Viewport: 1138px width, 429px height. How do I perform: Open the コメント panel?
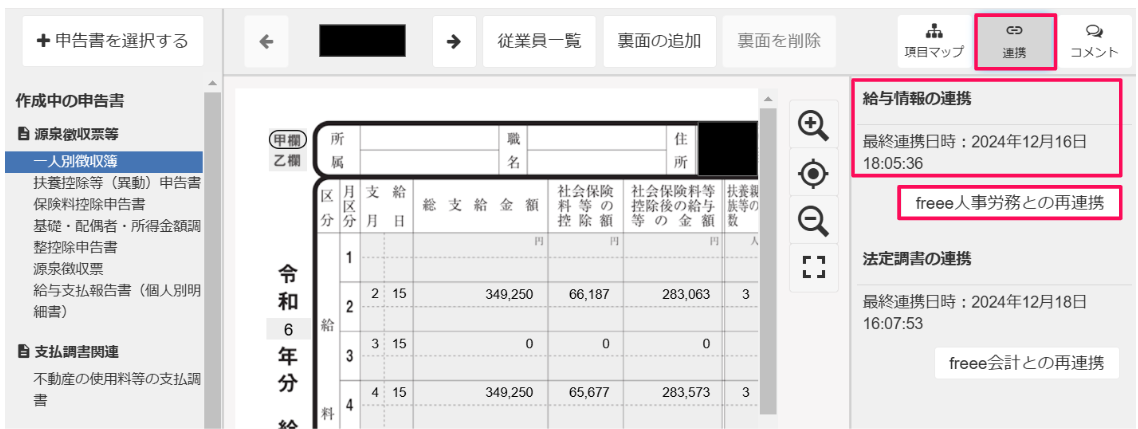(1094, 41)
